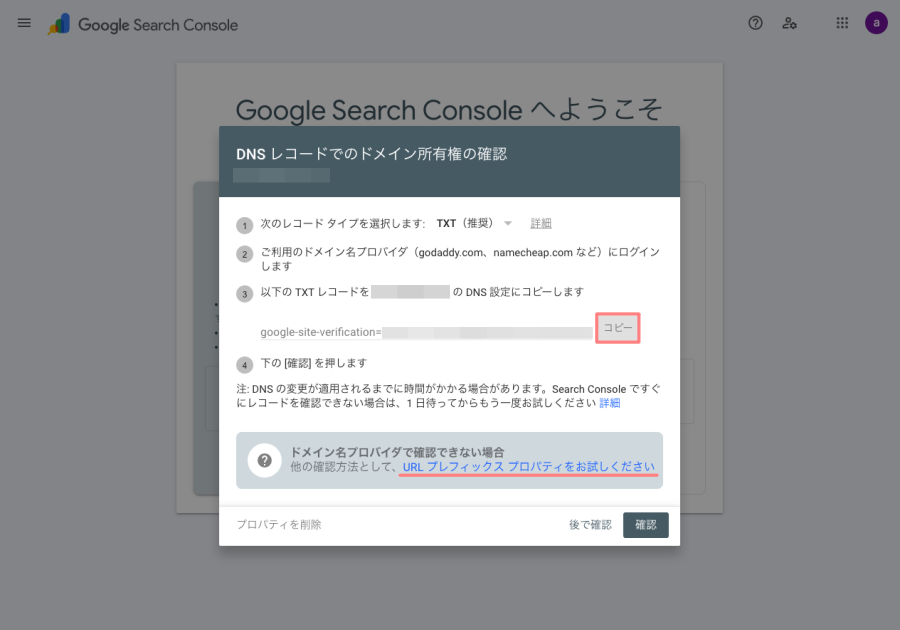Image resolution: width=900 pixels, height=630 pixels.
Task: Open 詳細 link in DNS note
Action: pyautogui.click(x=610, y=403)
